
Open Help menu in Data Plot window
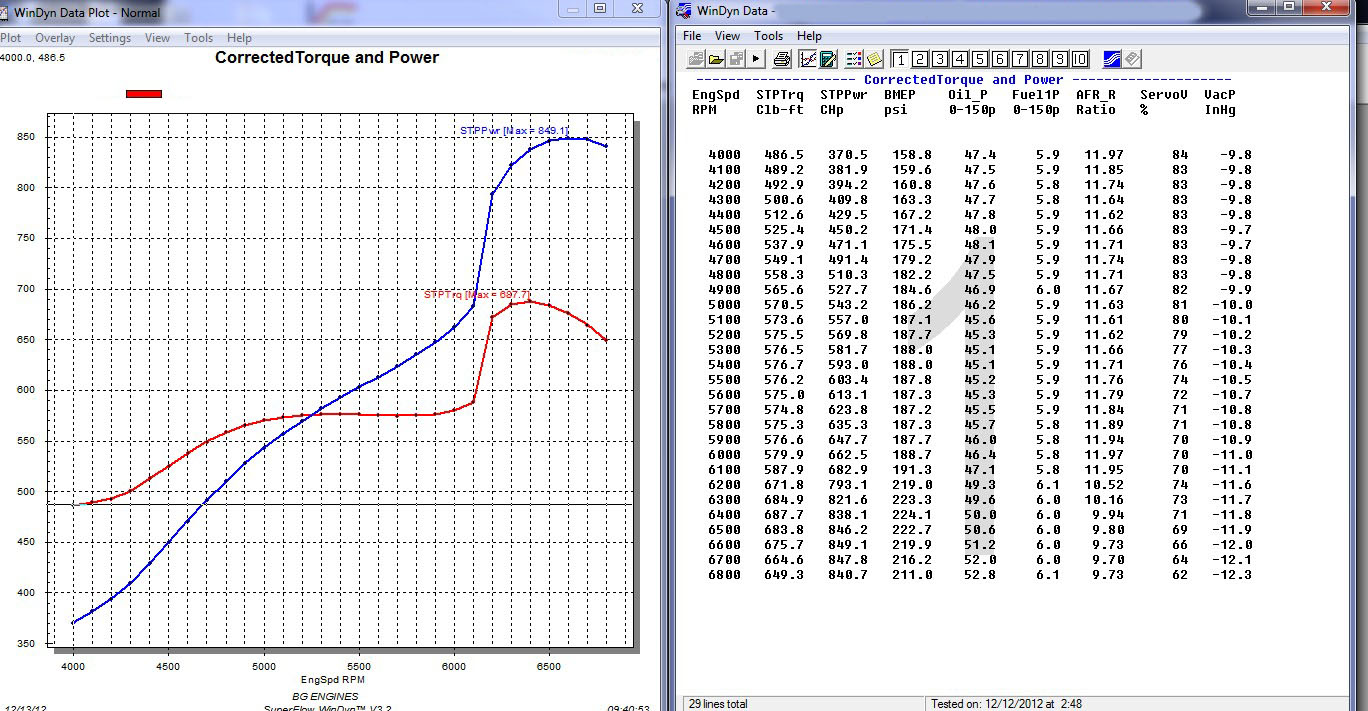click(x=240, y=38)
